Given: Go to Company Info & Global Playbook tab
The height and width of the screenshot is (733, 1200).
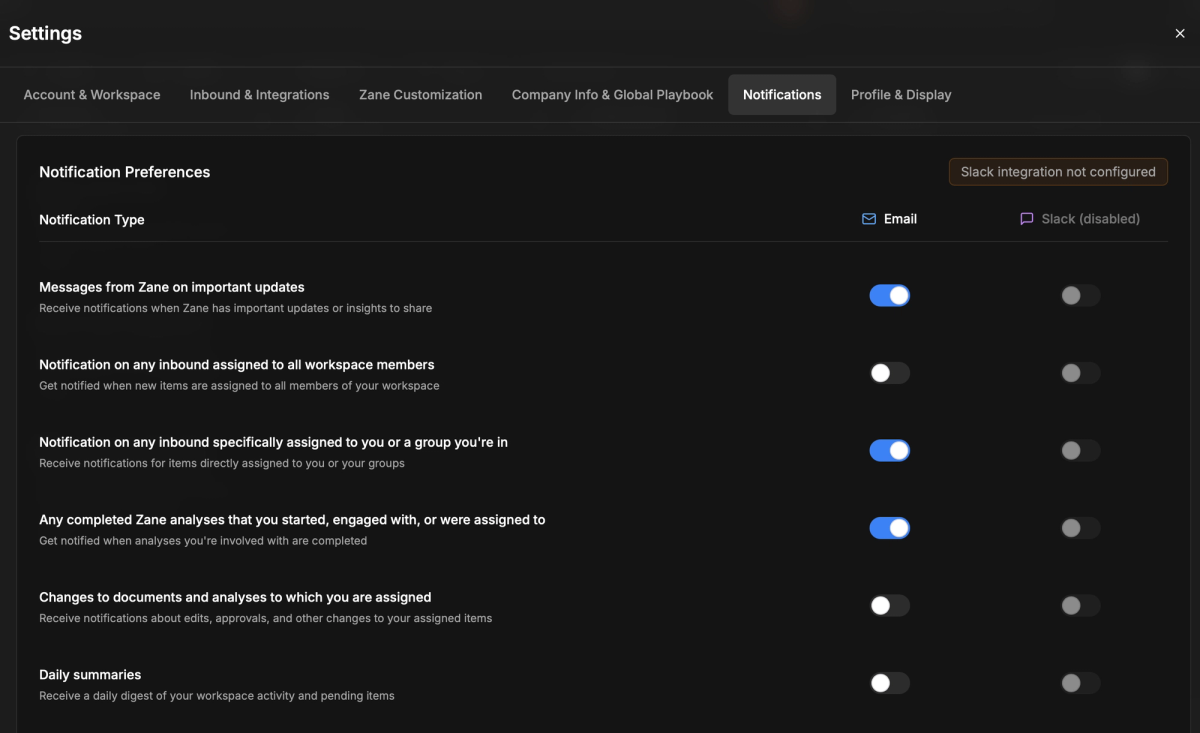Looking at the screenshot, I should 612,95.
